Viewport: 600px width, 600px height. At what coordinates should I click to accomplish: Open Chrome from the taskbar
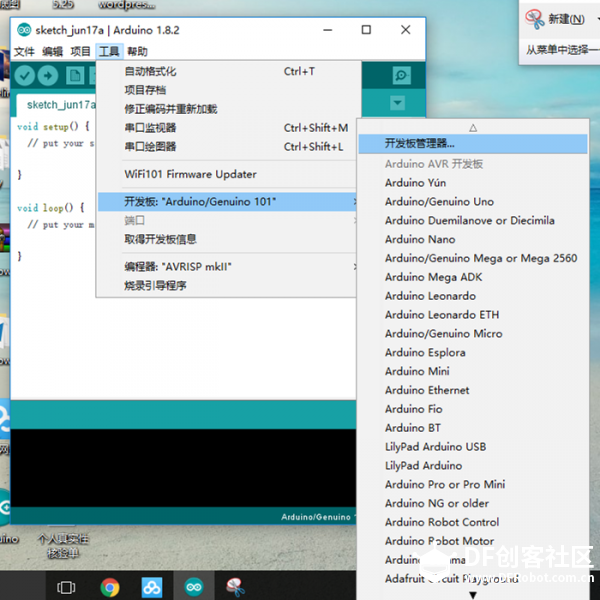(x=109, y=587)
